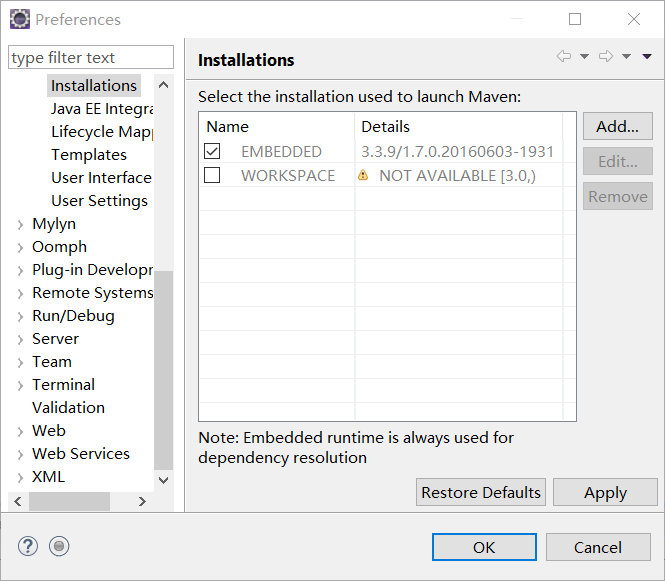Expand the Run/Debug node
665x581 pixels.
click(x=20, y=317)
